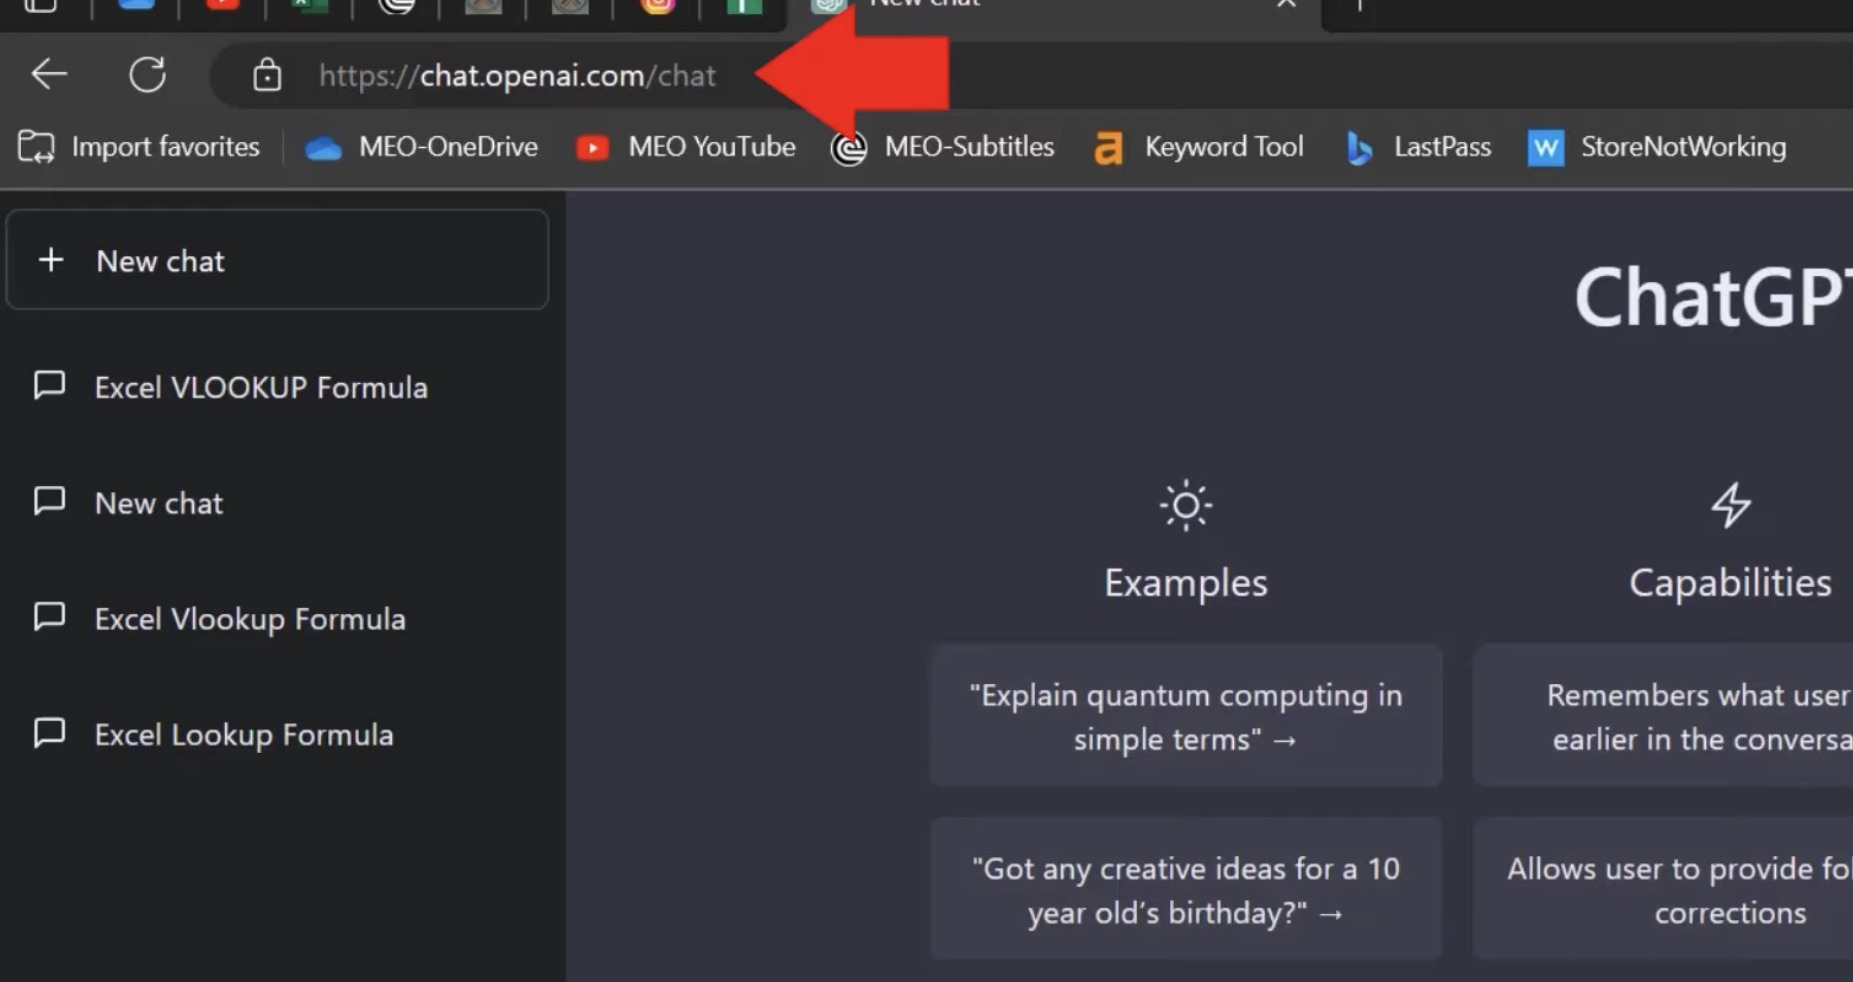This screenshot has height=982, width=1853.
Task: Open the LastPass bookmark
Action: coord(1418,147)
